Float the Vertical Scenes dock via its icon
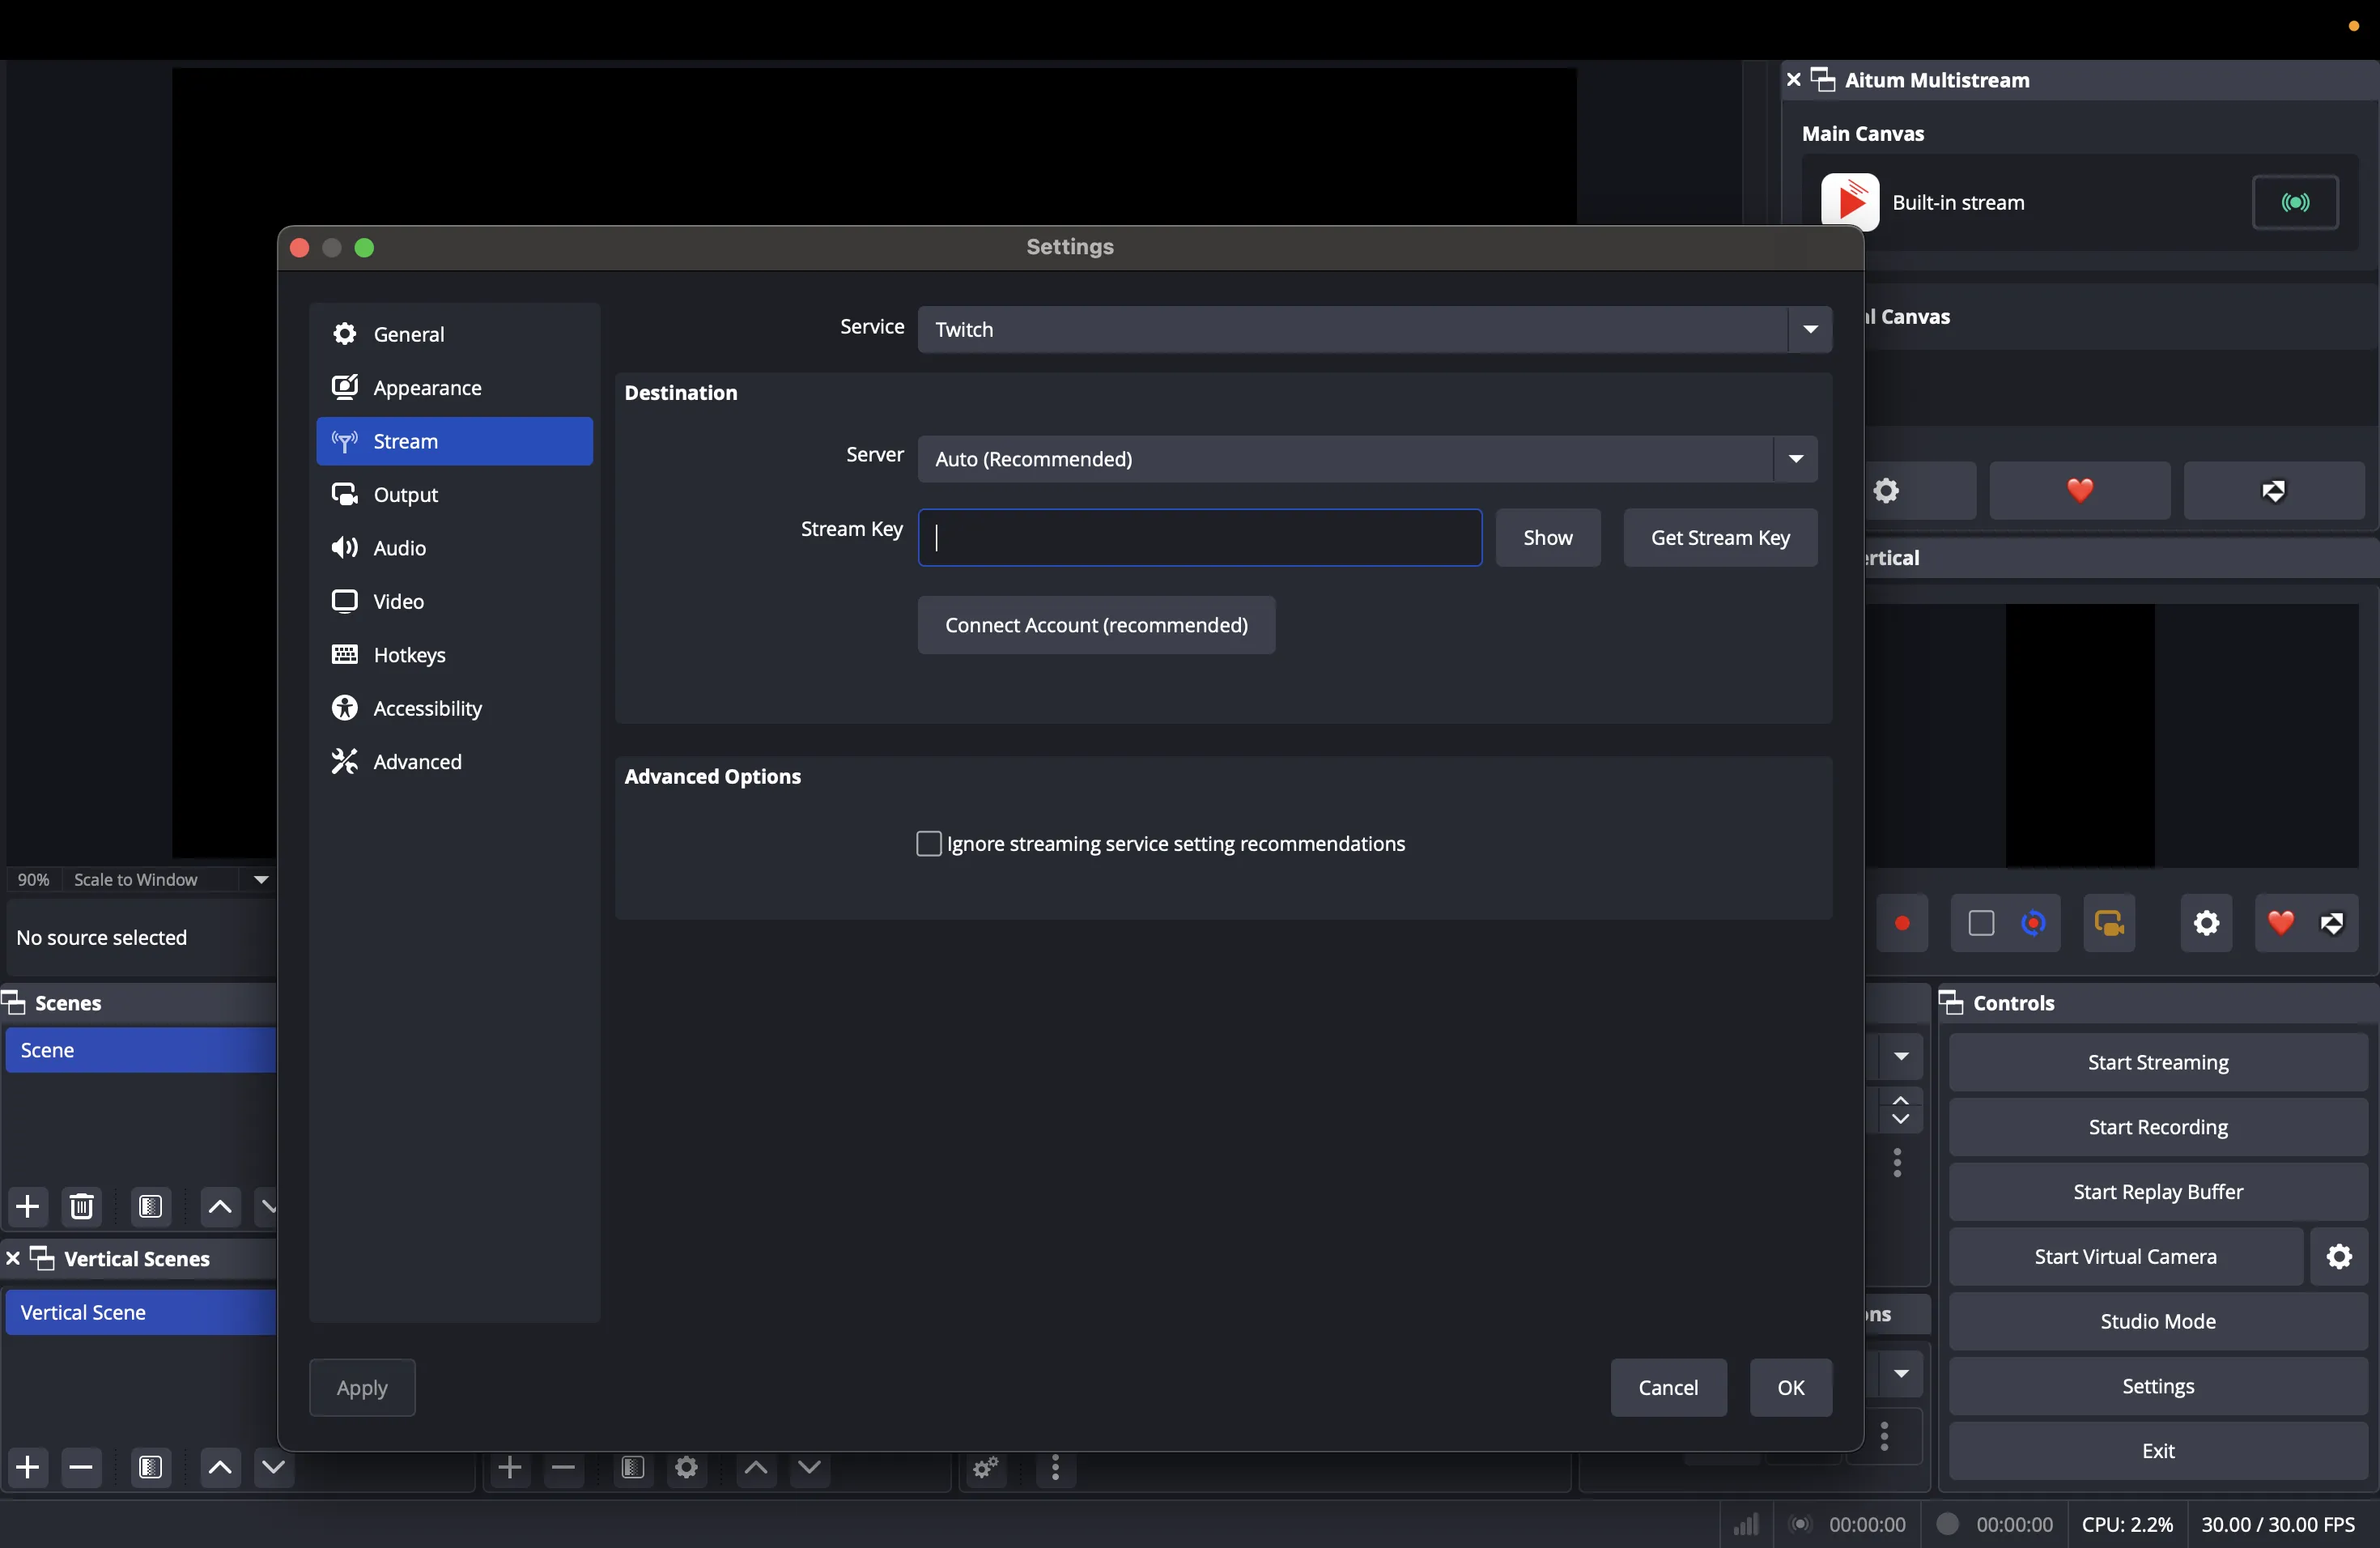The width and height of the screenshot is (2380, 1548). (x=43, y=1259)
